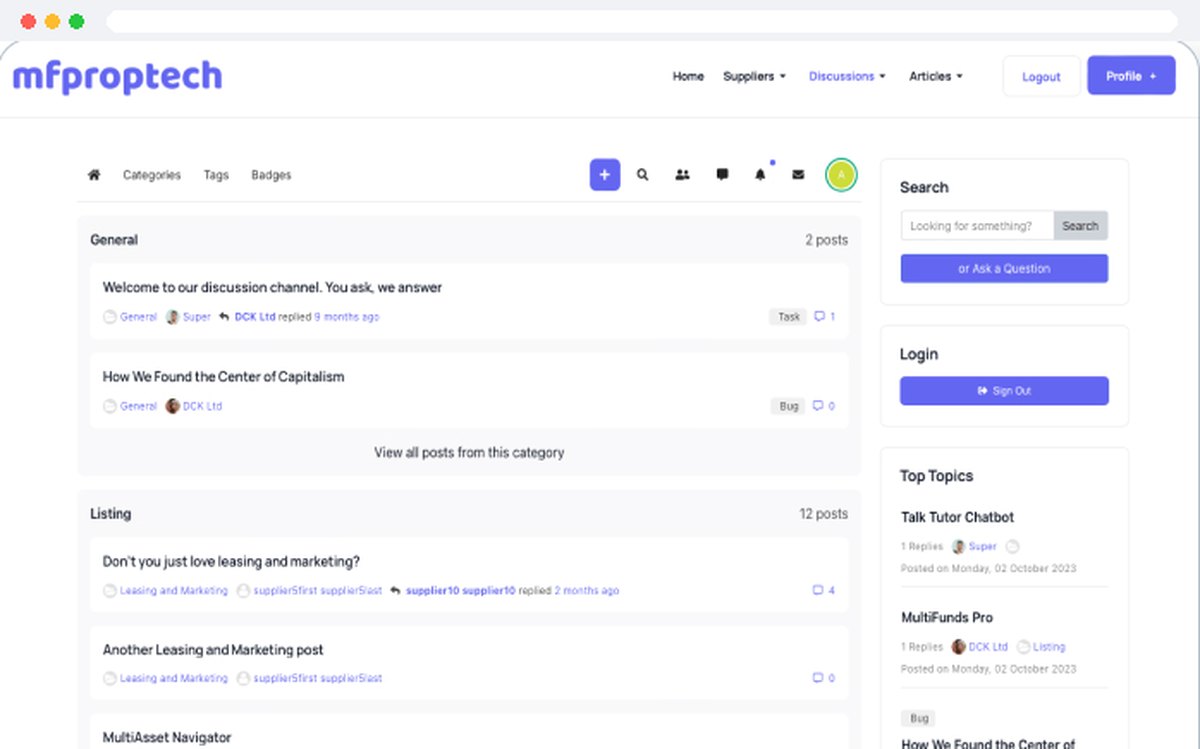The width and height of the screenshot is (1200, 749).
Task: Open 'Another Leasing and Marketing post'
Action: coord(213,650)
